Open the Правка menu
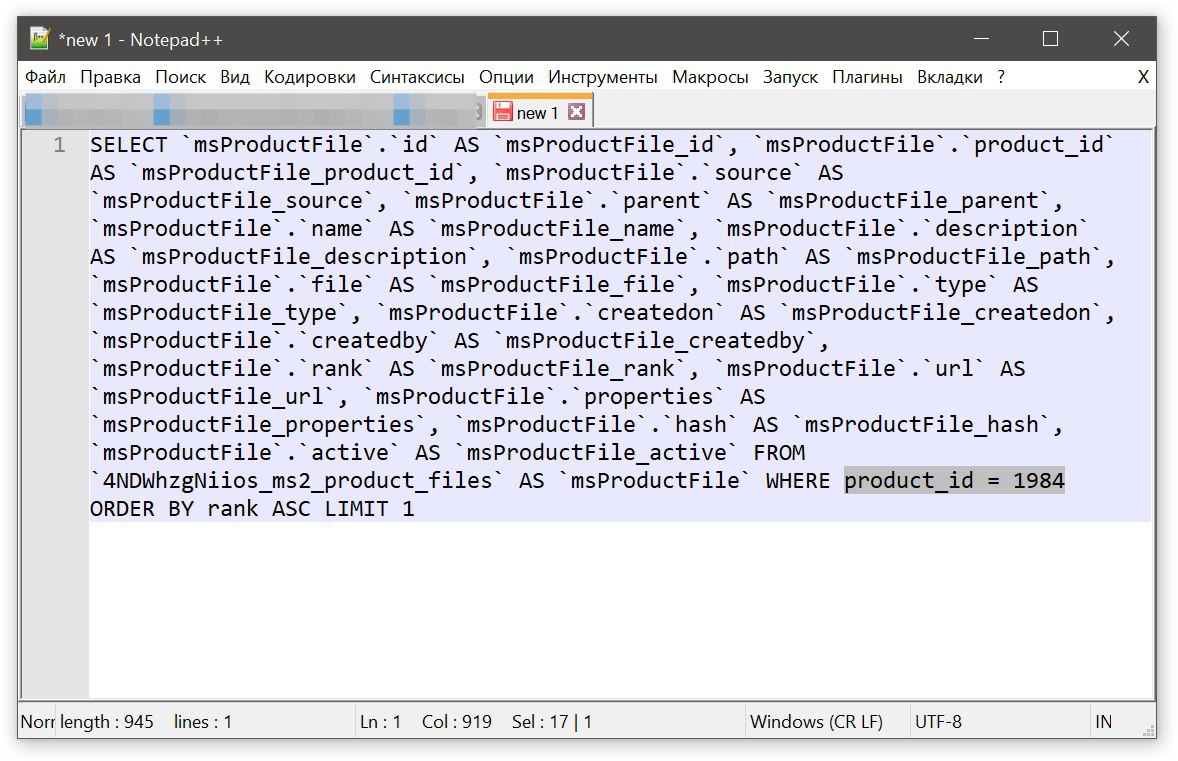This screenshot has width=1178, height=761. (x=110, y=77)
